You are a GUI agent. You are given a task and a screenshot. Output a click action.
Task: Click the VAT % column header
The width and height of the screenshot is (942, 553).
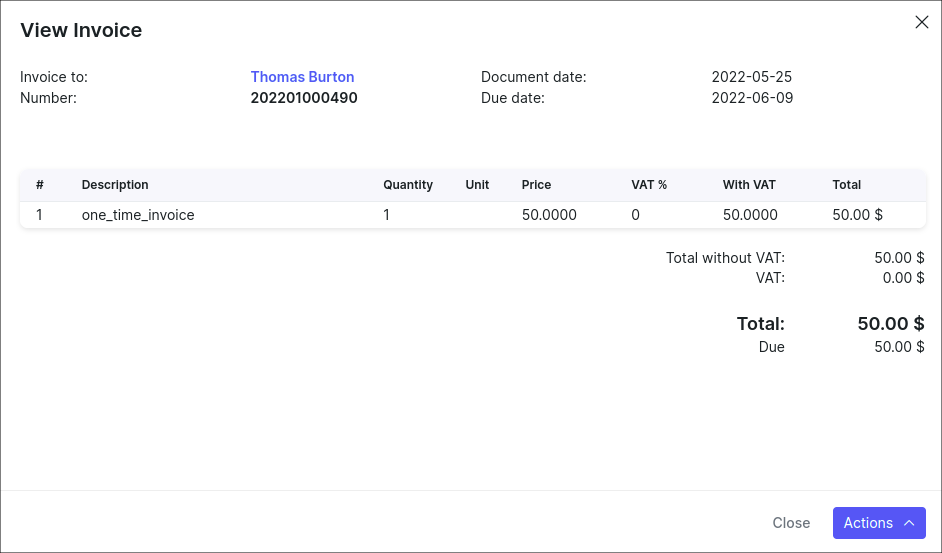pyautogui.click(x=649, y=185)
